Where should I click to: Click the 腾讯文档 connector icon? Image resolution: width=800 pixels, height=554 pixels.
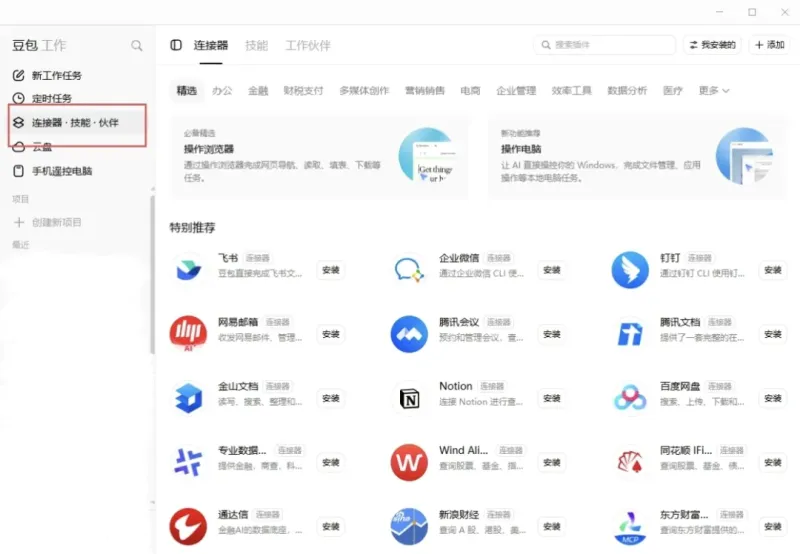pos(630,334)
